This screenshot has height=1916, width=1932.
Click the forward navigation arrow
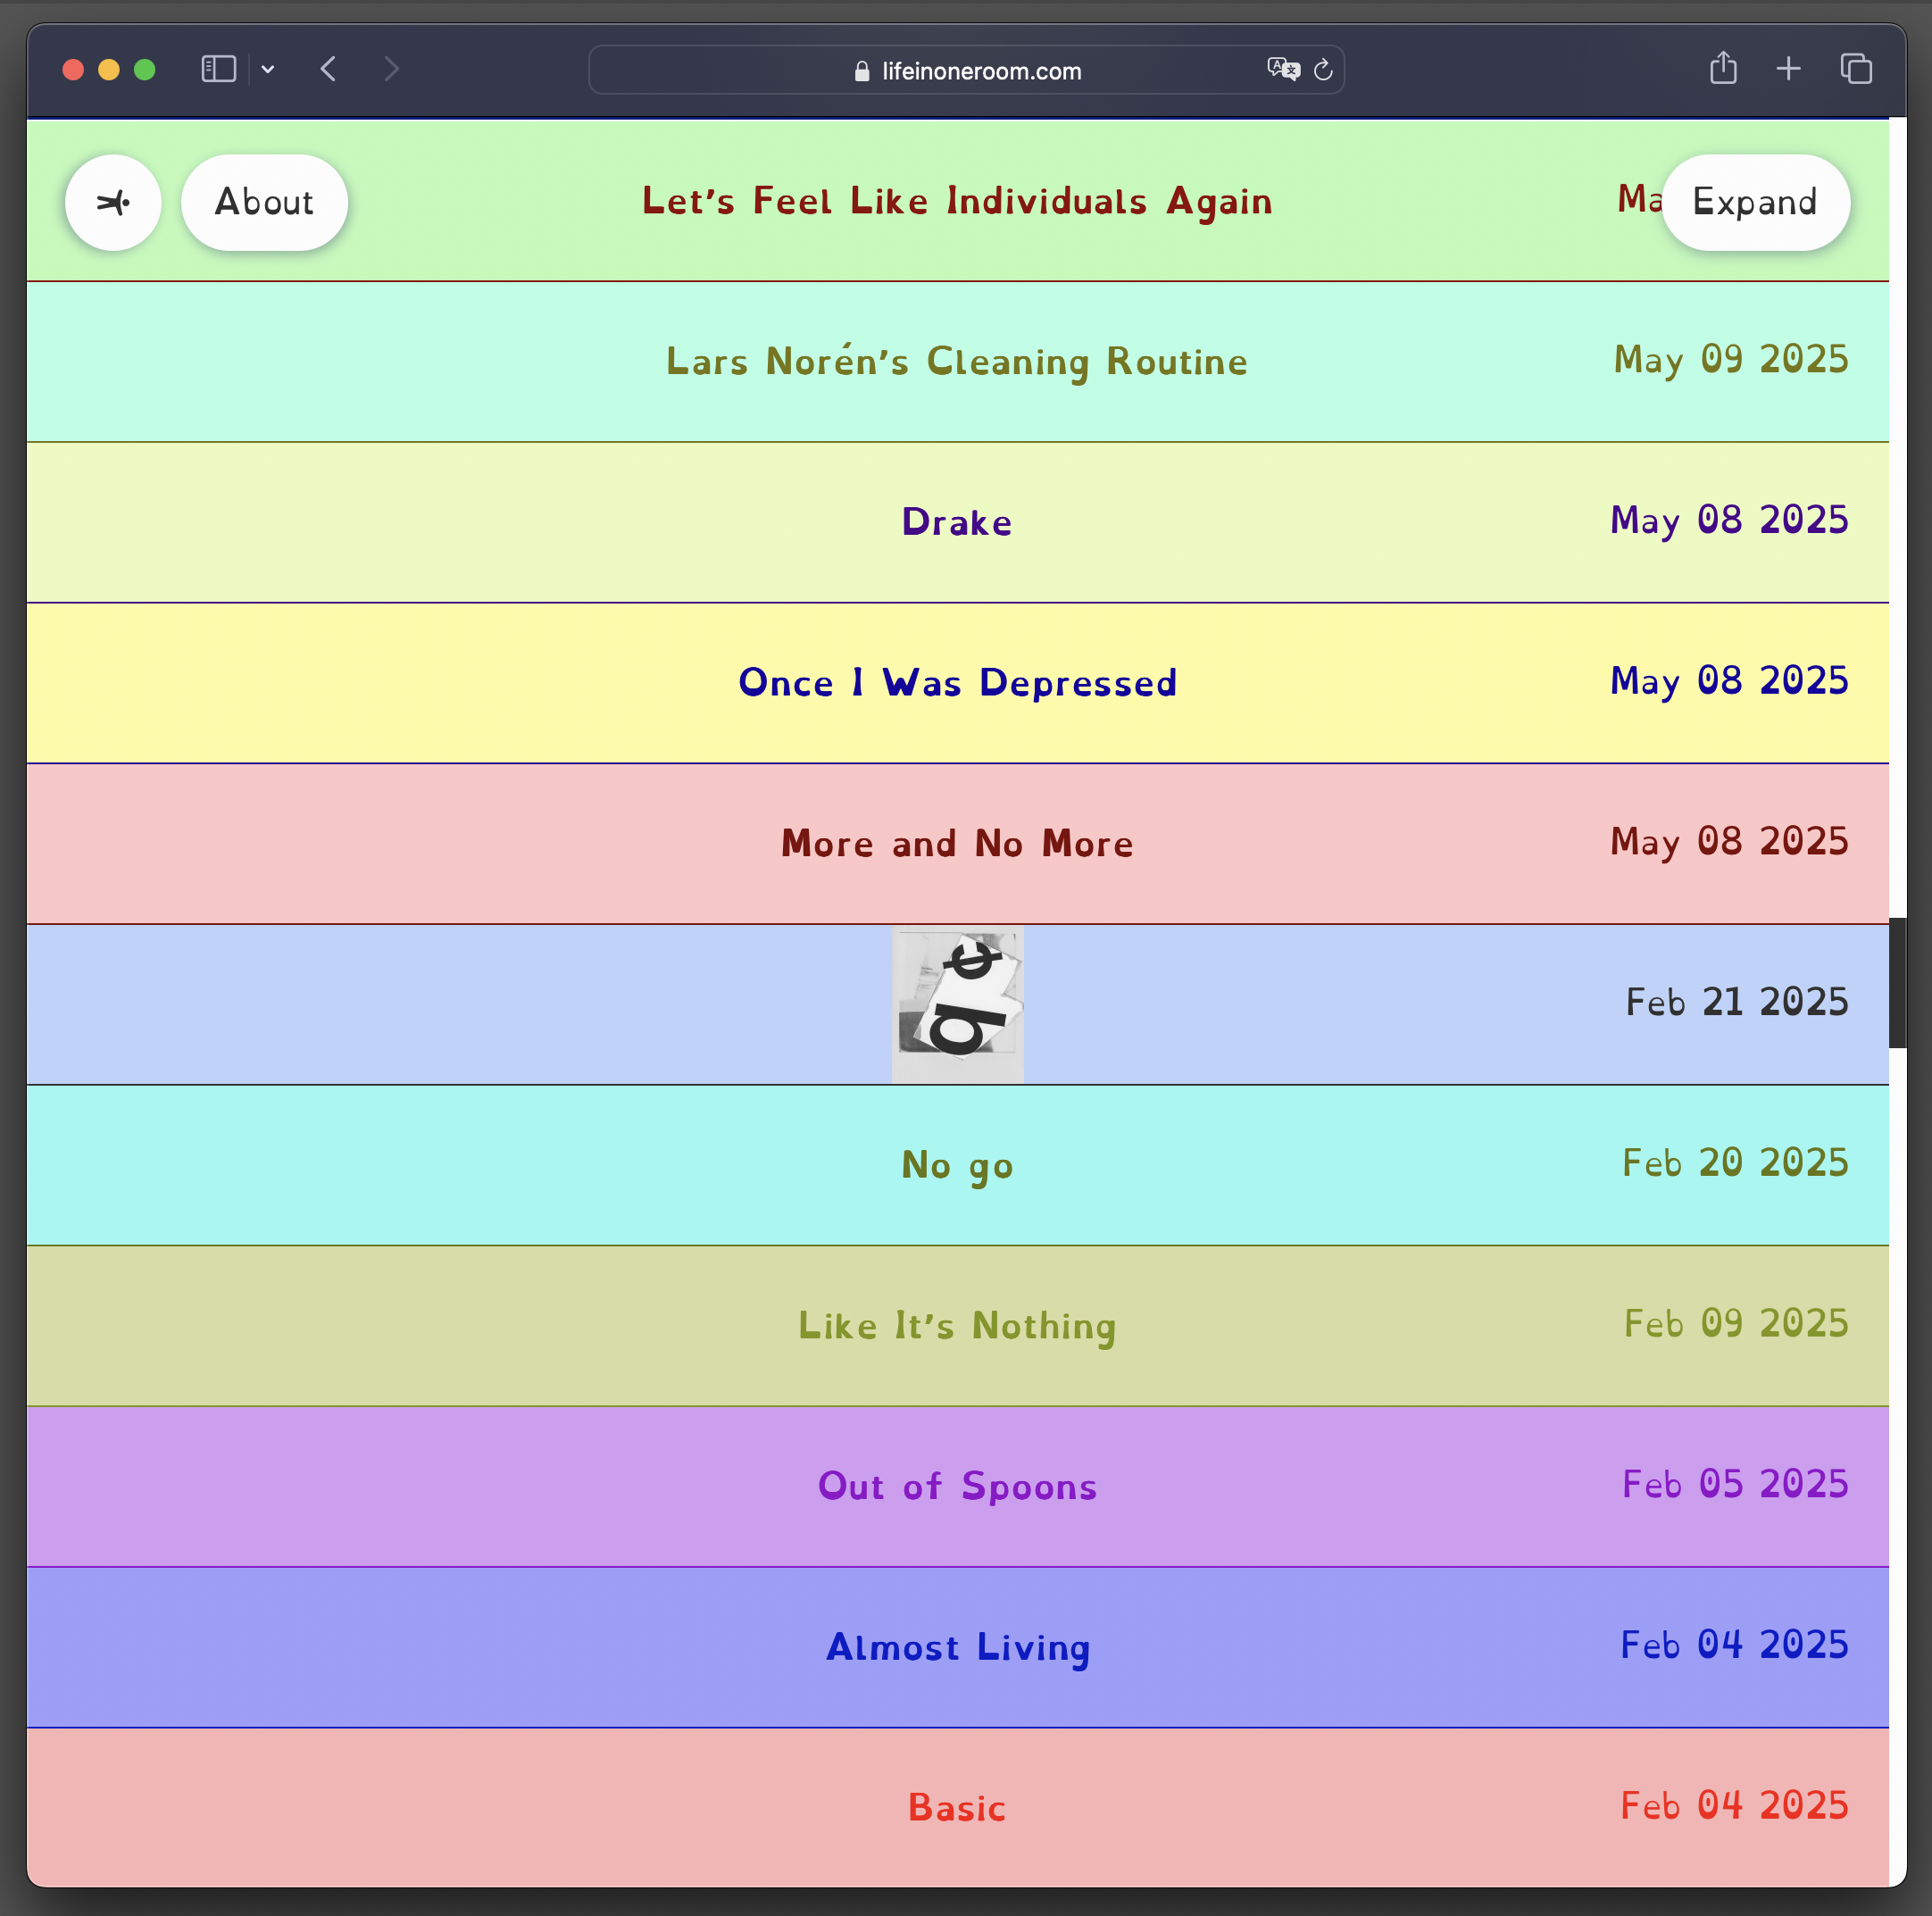point(391,69)
